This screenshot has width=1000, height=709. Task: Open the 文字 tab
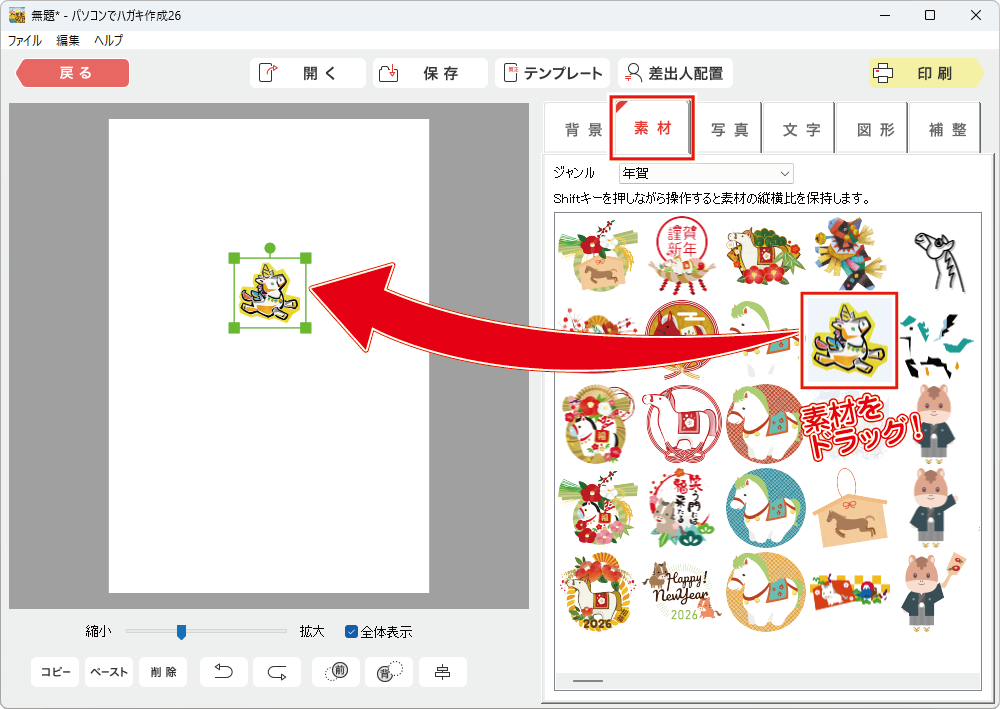point(801,130)
